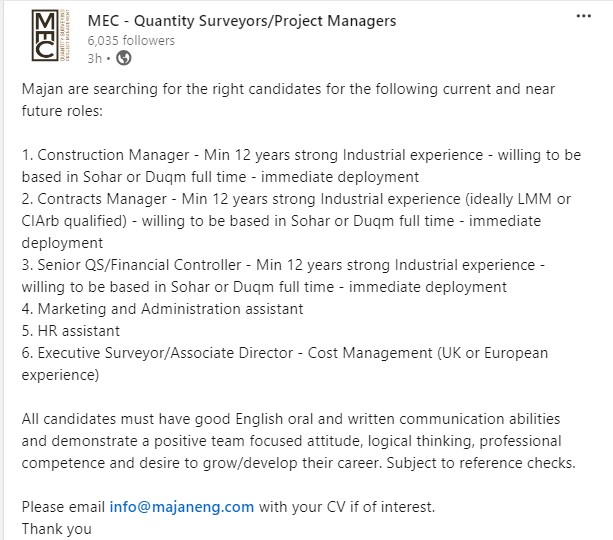This screenshot has height=540, width=613.
Task: Click the Marketing and Administration assistant line
Action: [162, 309]
